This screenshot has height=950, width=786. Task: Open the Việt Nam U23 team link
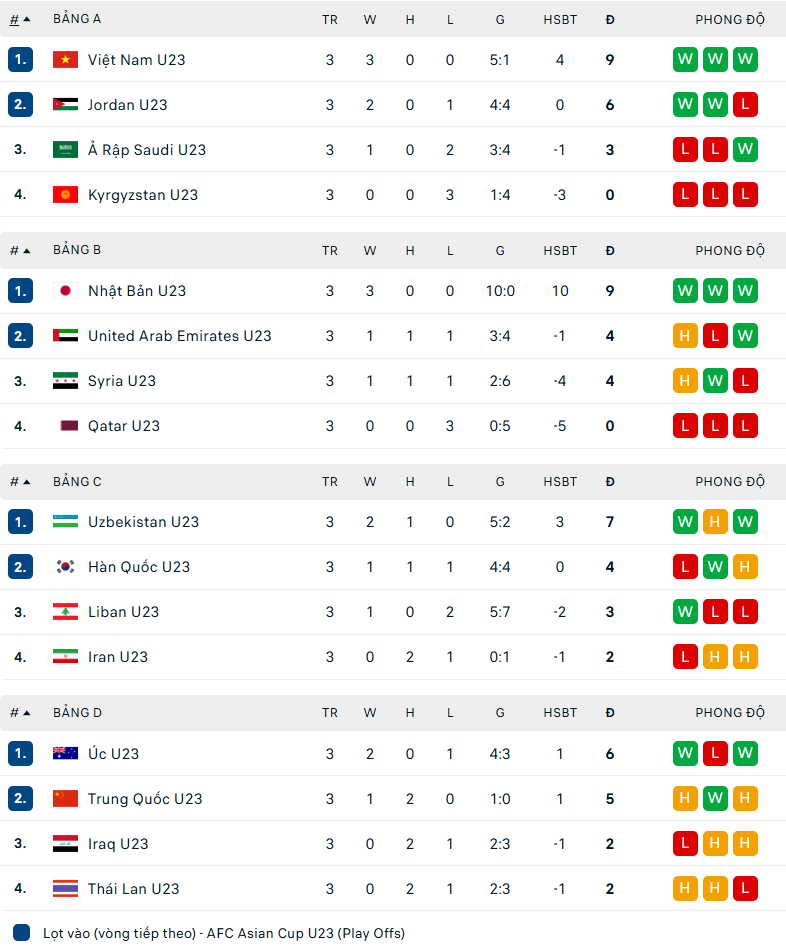click(x=136, y=60)
